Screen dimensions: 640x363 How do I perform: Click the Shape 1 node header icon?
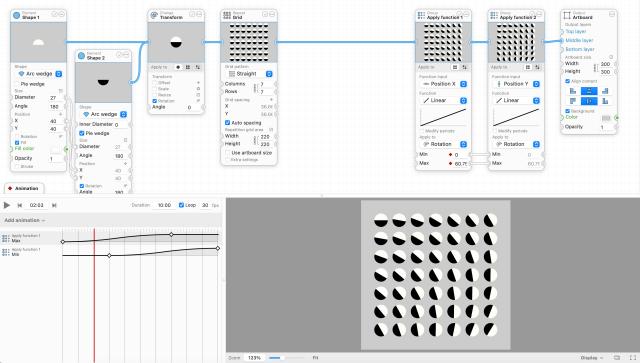pos(16,16)
